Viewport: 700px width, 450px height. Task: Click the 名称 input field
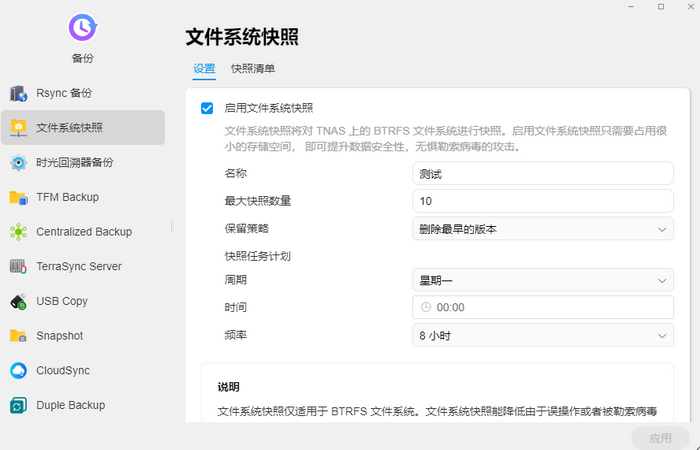[x=542, y=174]
